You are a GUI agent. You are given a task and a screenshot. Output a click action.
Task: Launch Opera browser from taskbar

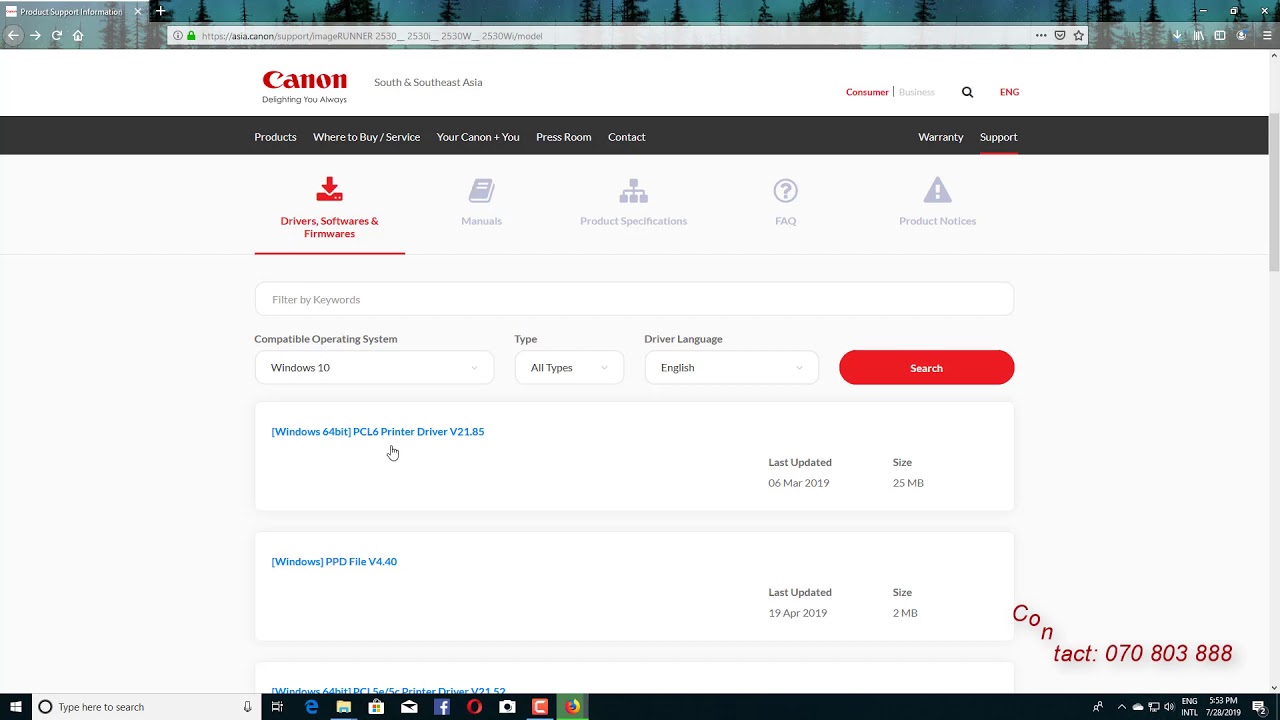coord(474,707)
